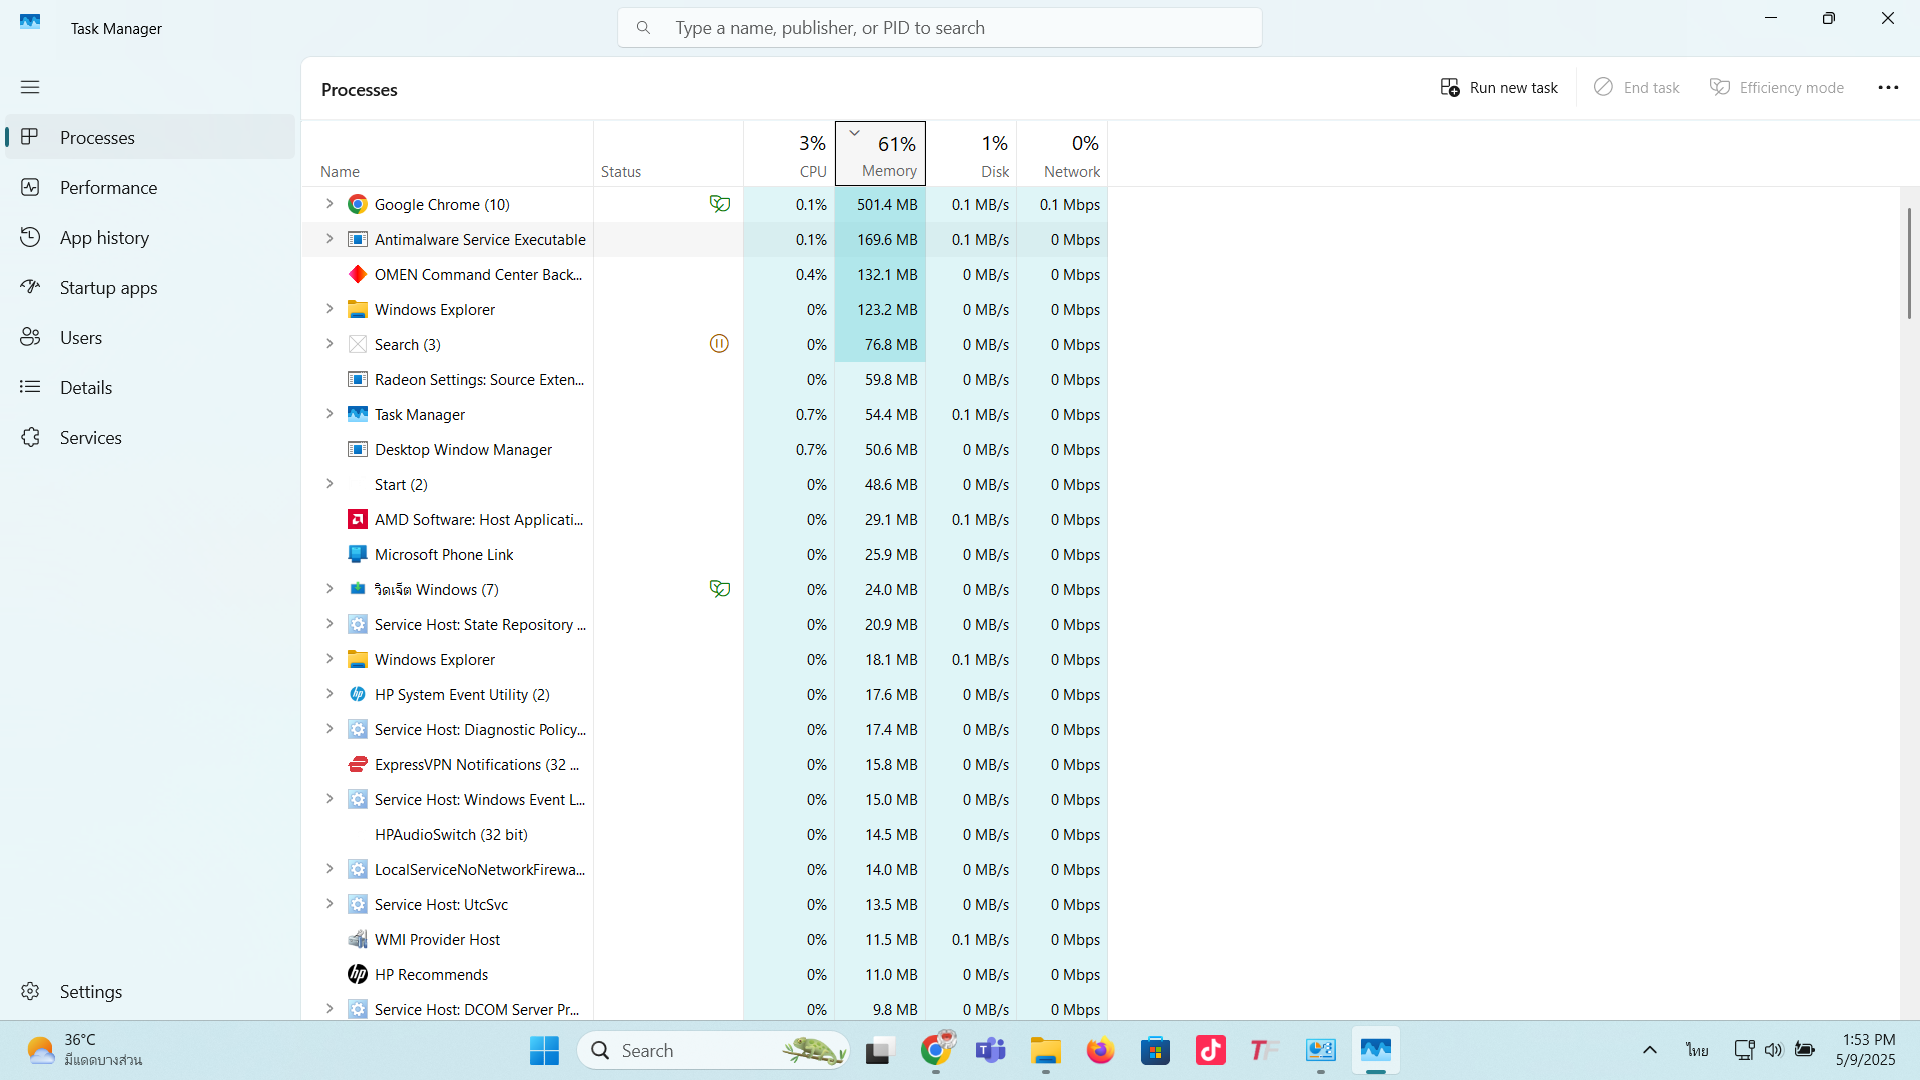Open the Processes page
Image resolution: width=1920 pixels, height=1080 pixels.
click(150, 137)
